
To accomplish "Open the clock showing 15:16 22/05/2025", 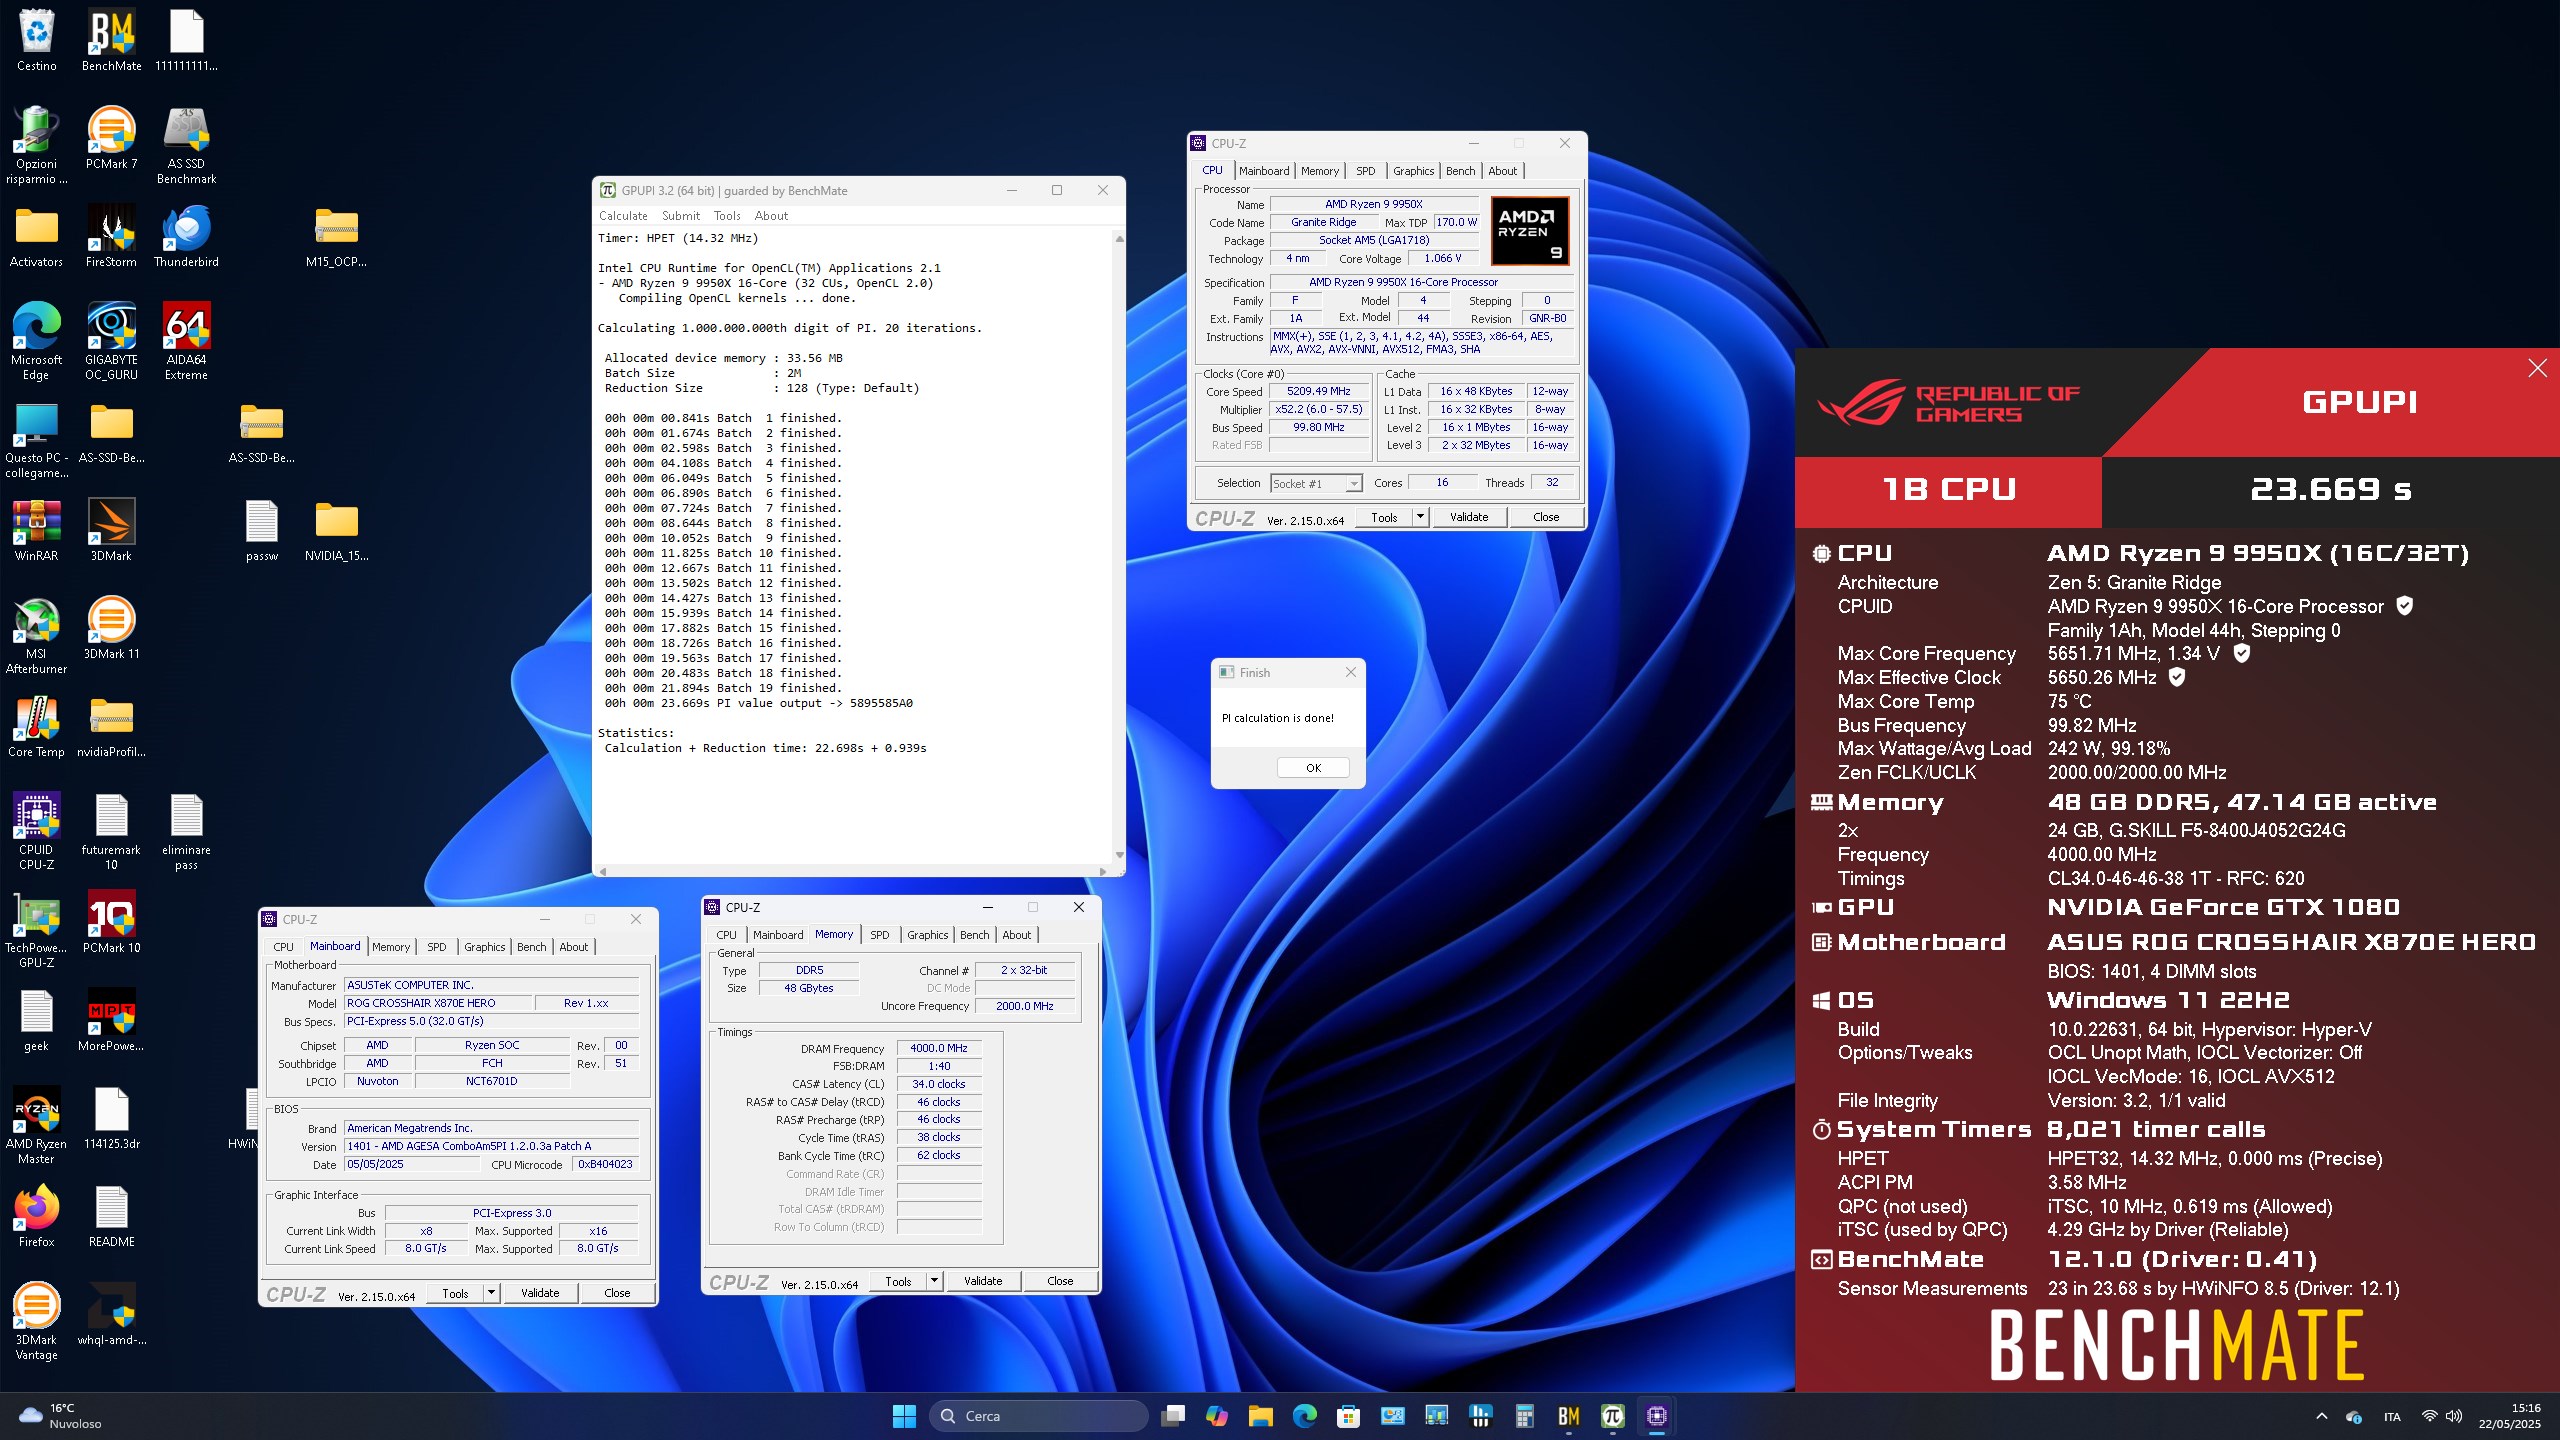I will coord(2511,1416).
